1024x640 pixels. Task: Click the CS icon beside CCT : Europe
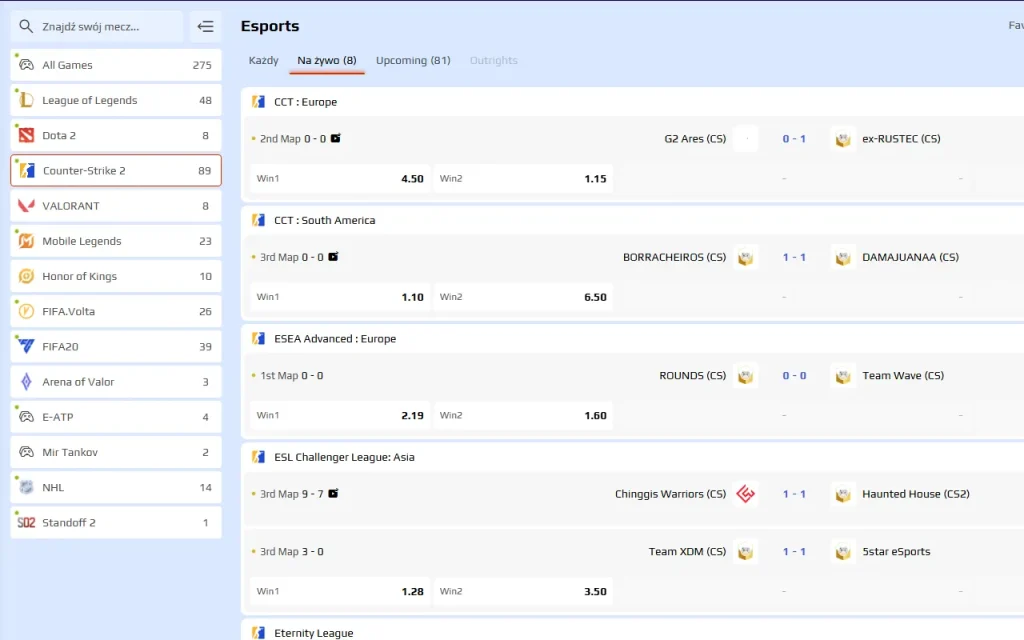point(259,102)
